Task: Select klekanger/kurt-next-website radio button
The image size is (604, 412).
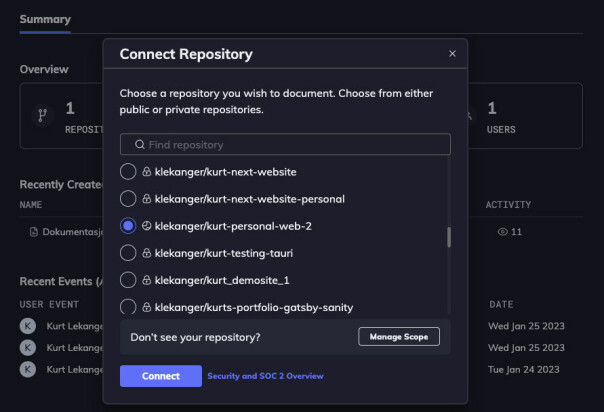Action: pos(128,172)
